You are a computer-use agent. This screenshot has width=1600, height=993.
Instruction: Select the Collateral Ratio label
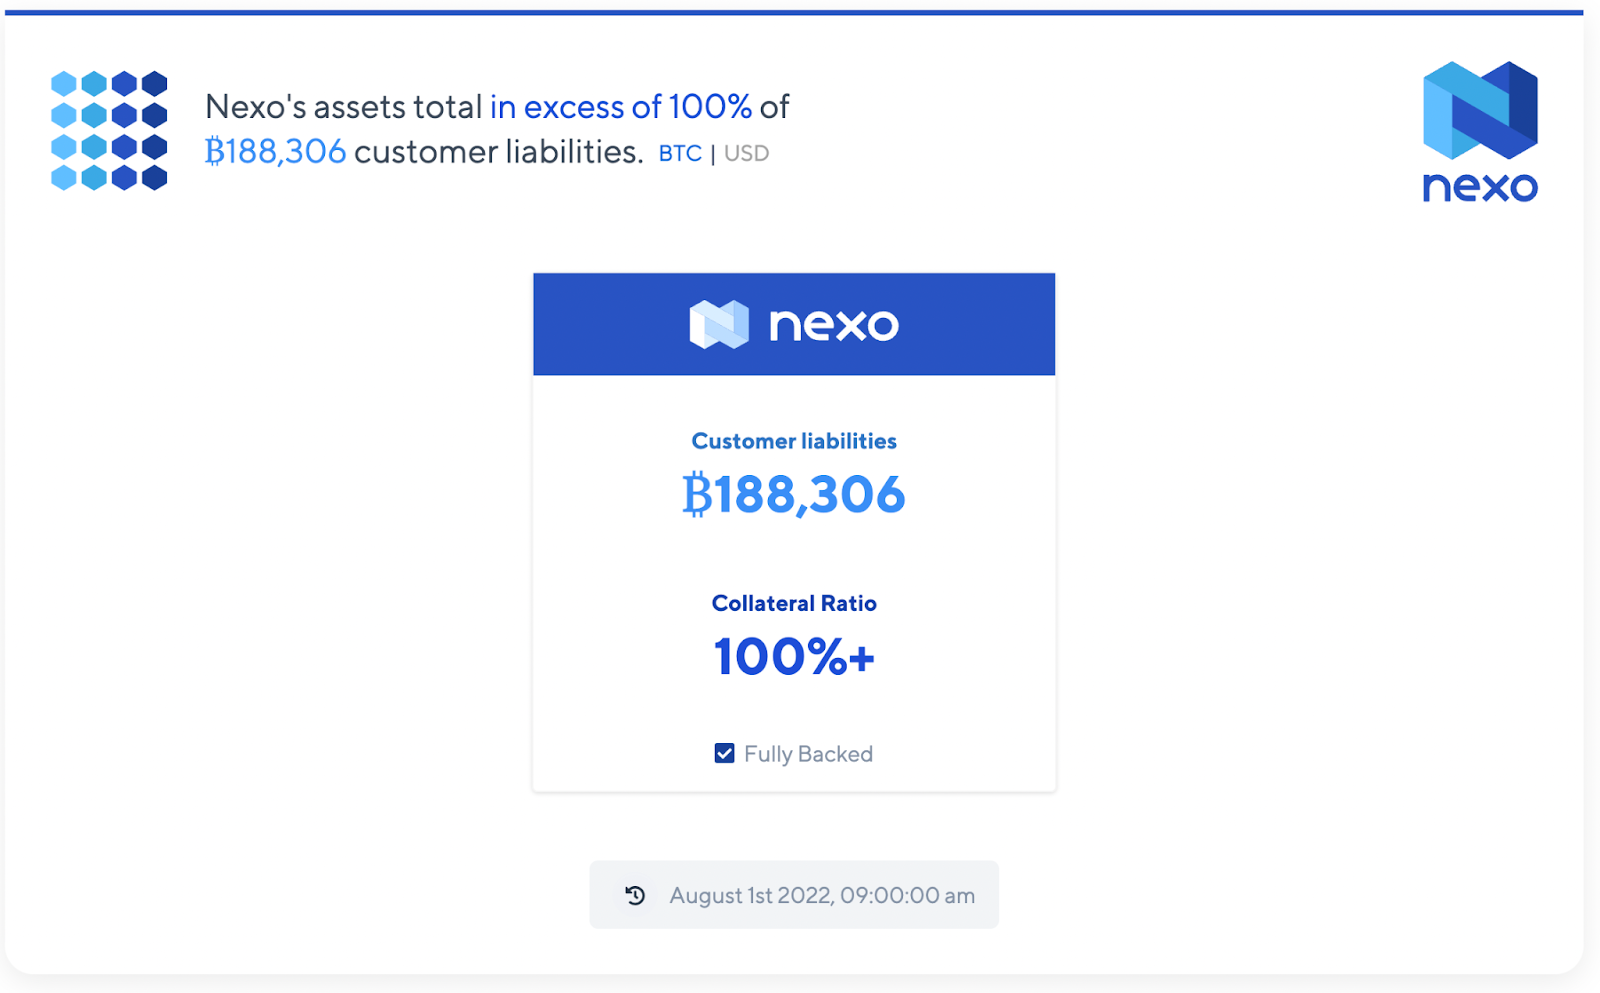pos(794,603)
